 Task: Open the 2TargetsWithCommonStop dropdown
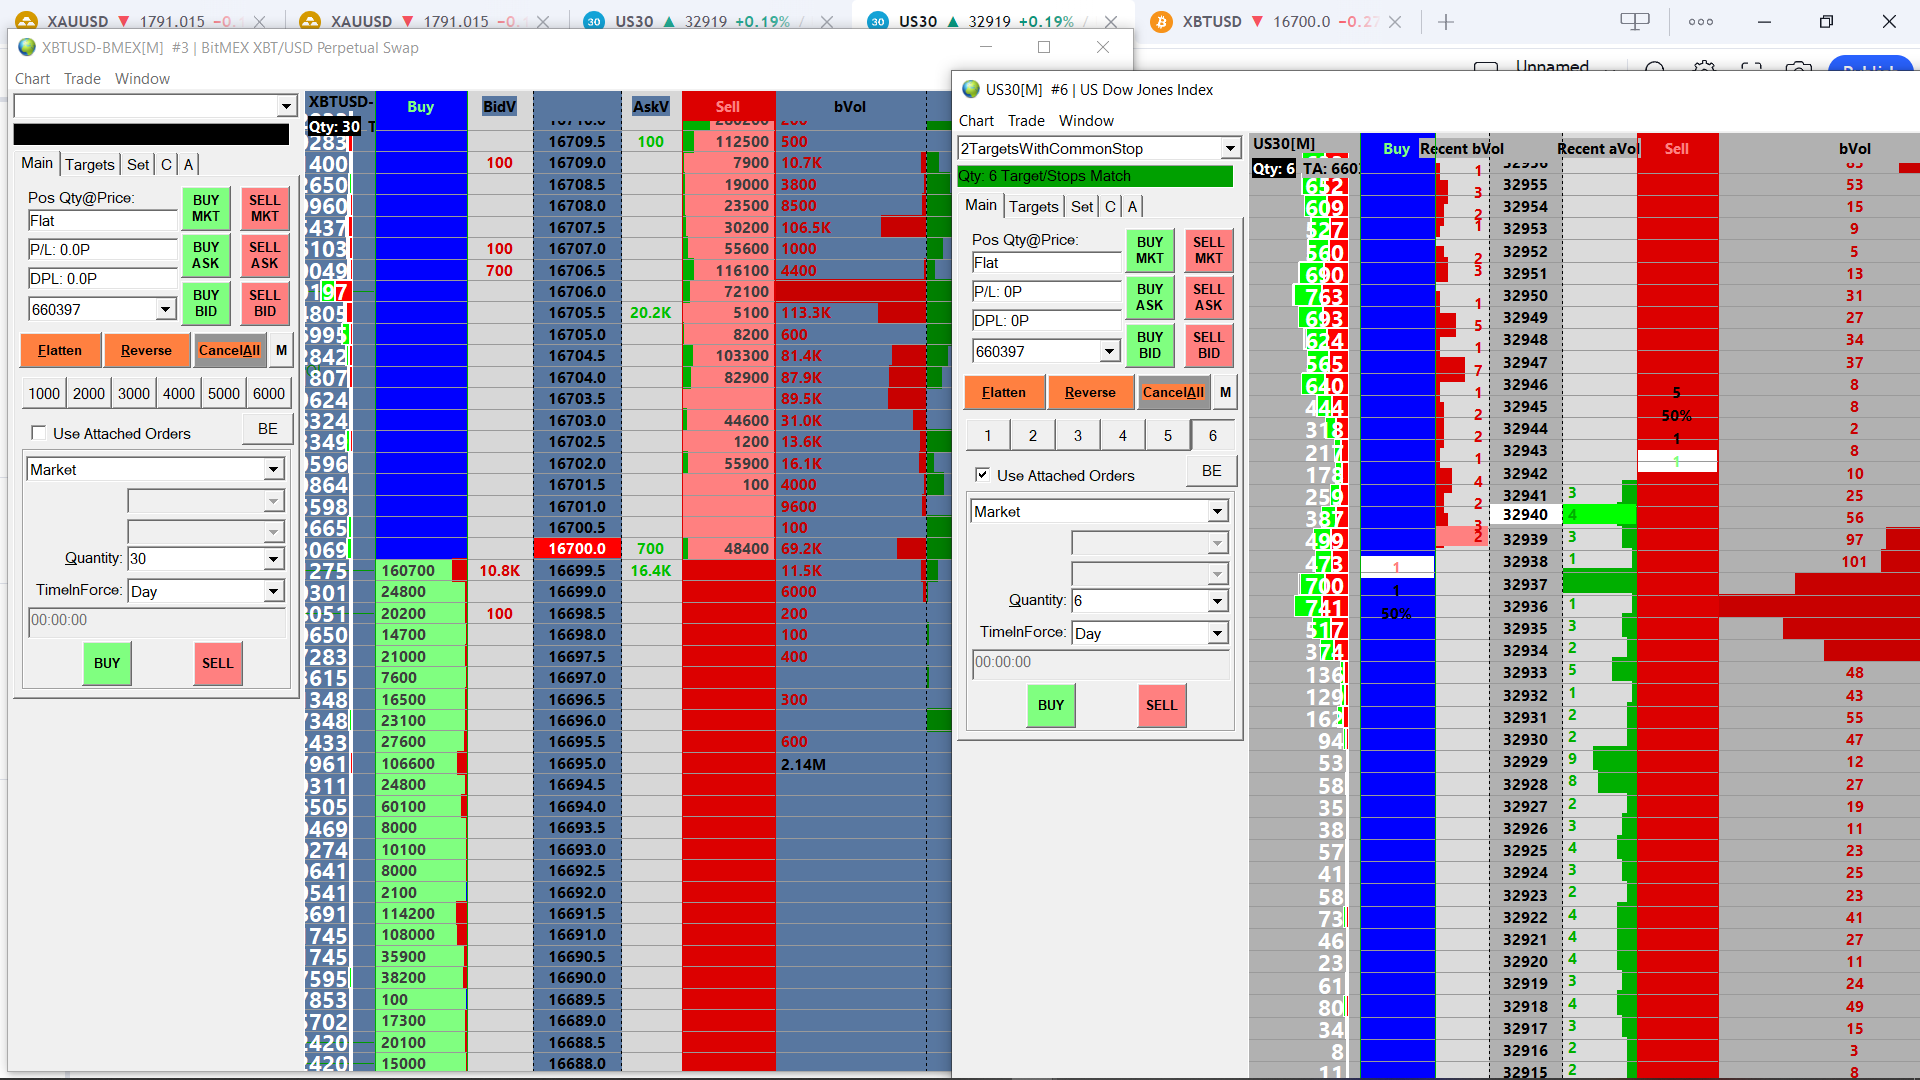(x=1230, y=149)
